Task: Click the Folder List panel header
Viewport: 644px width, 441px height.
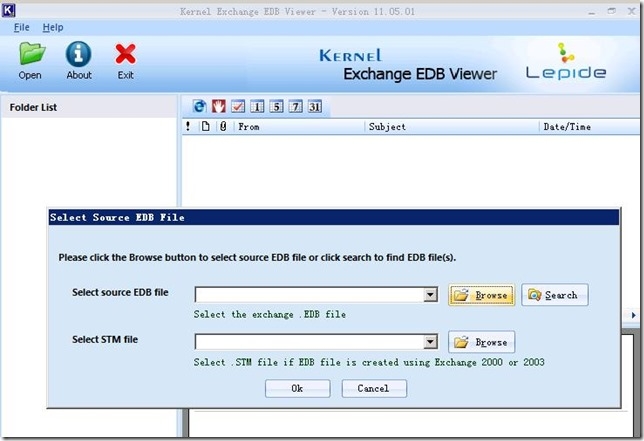Action: click(x=89, y=107)
